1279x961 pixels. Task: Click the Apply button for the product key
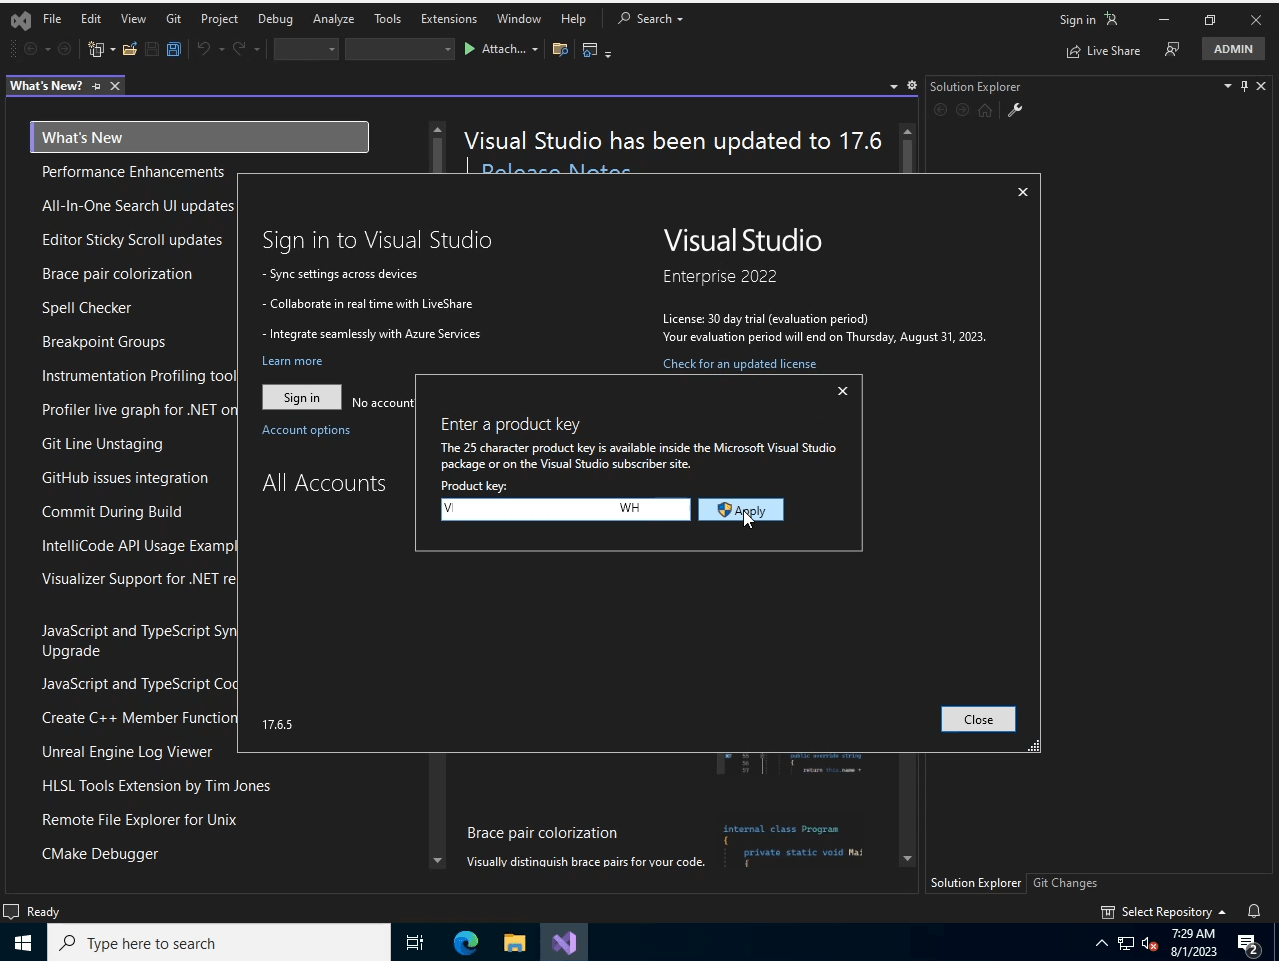point(741,510)
